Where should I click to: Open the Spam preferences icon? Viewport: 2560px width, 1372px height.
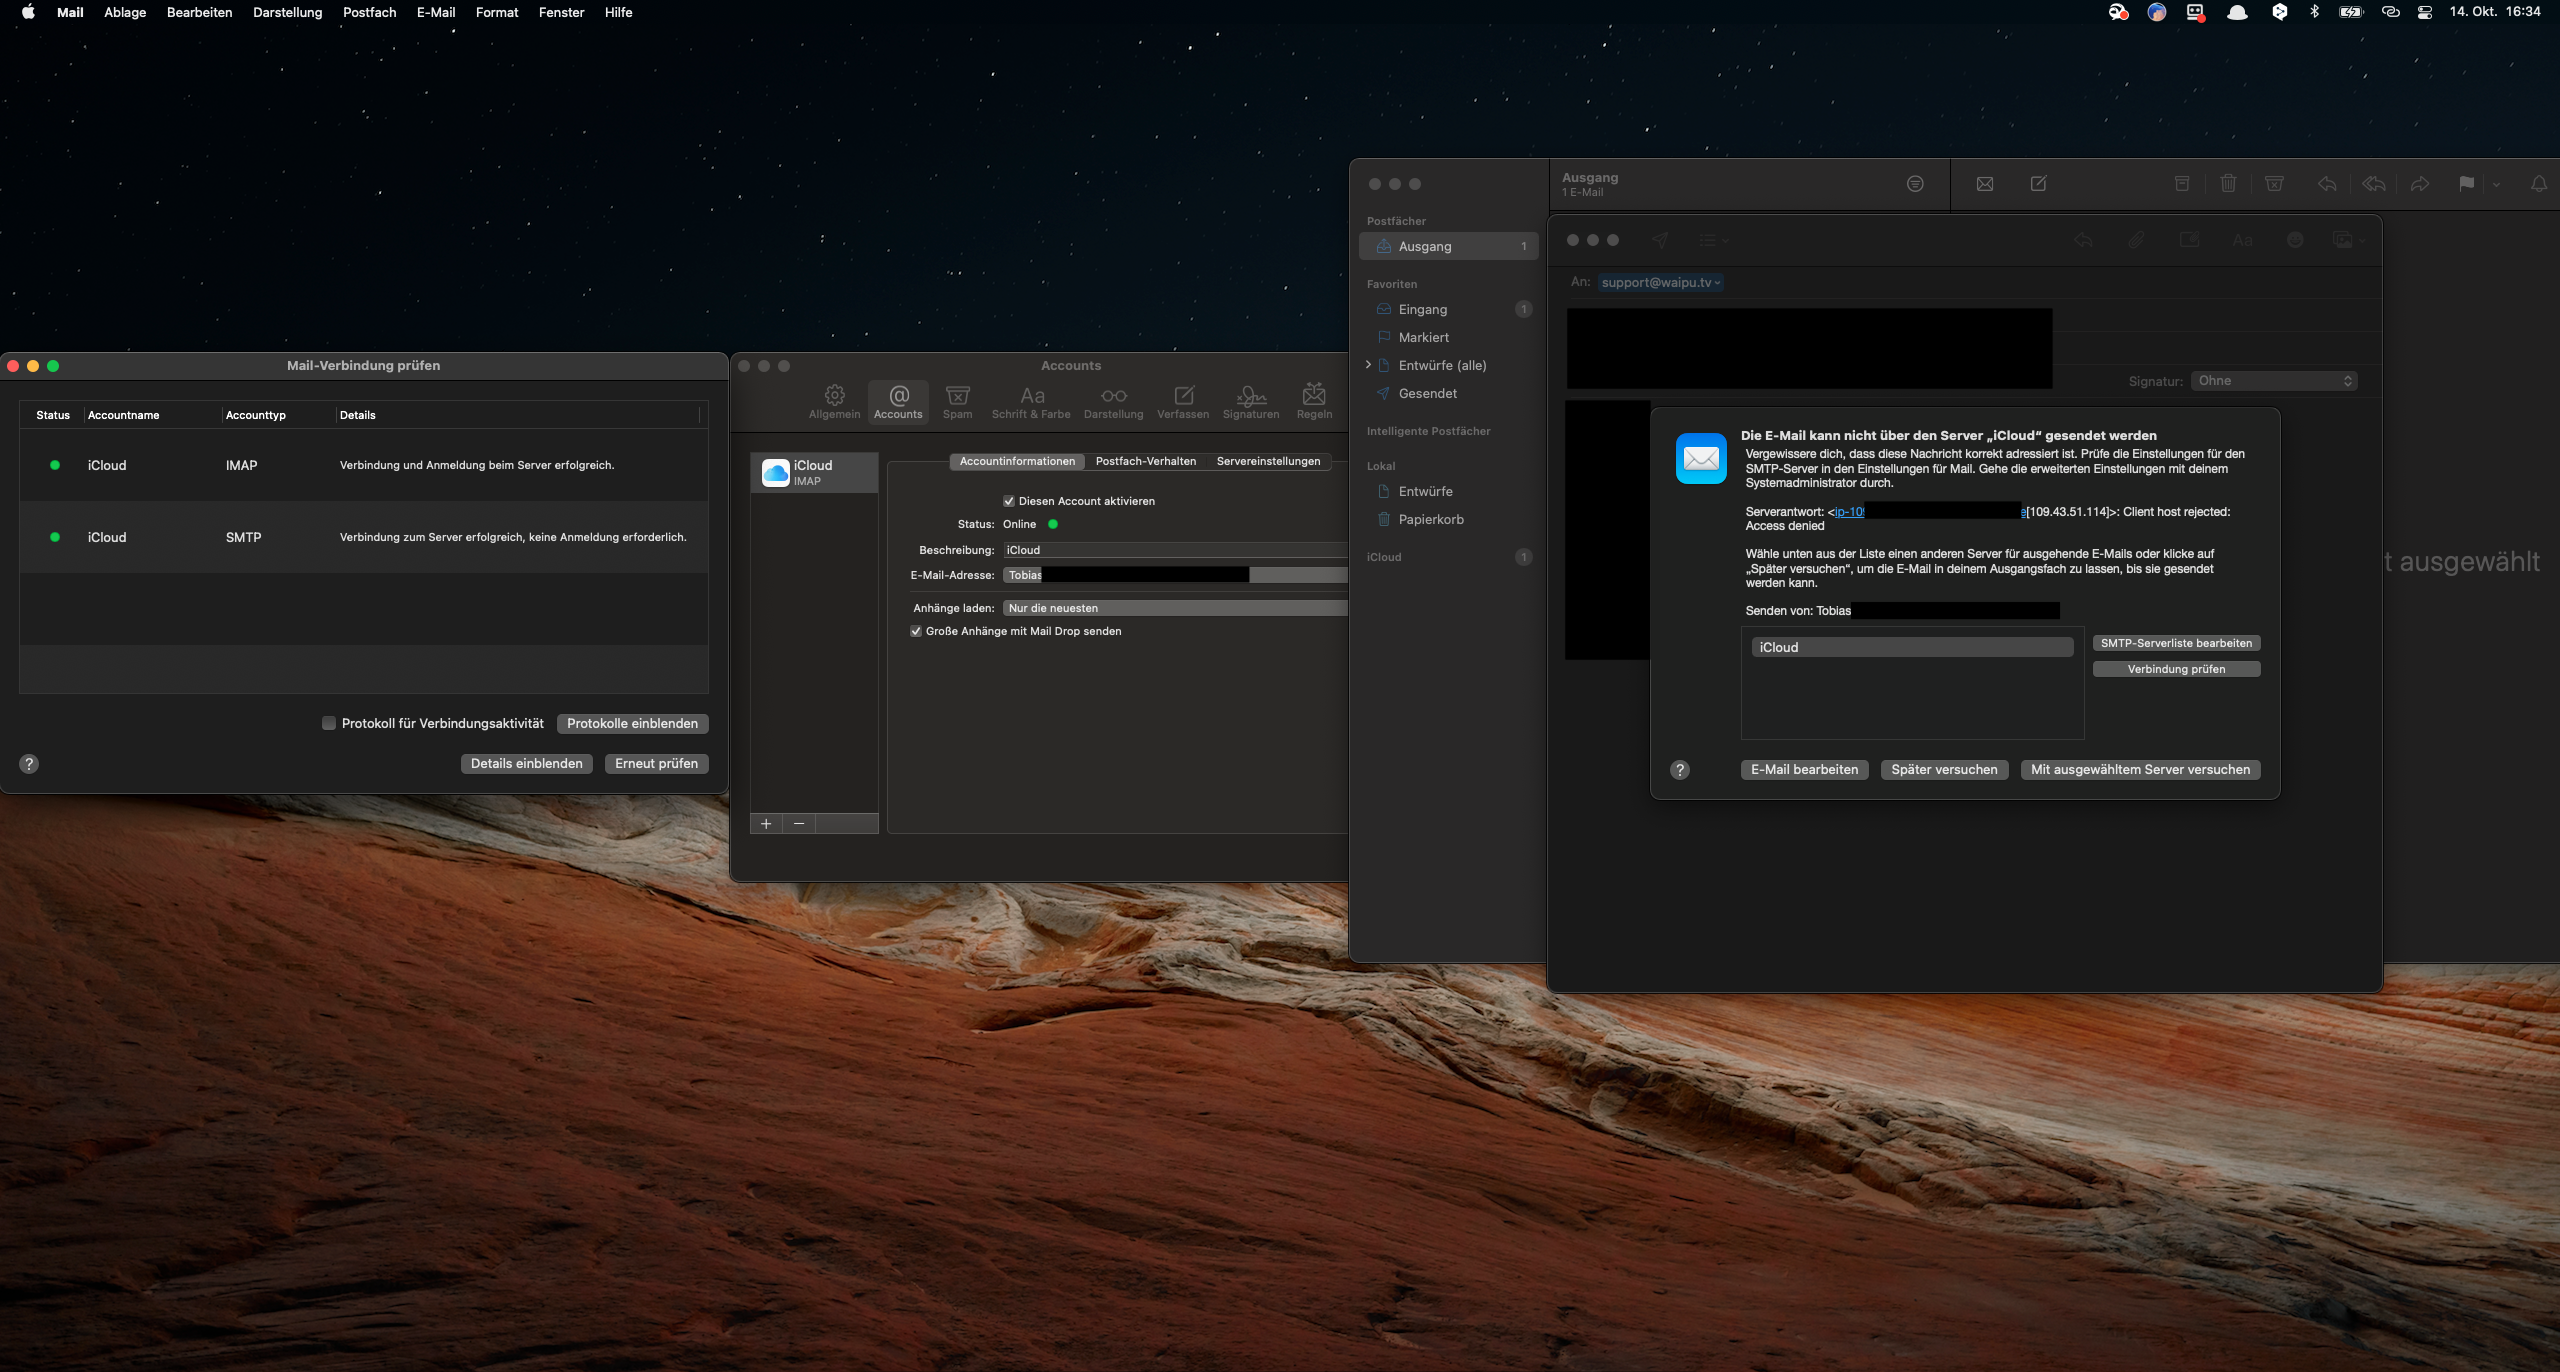point(957,401)
